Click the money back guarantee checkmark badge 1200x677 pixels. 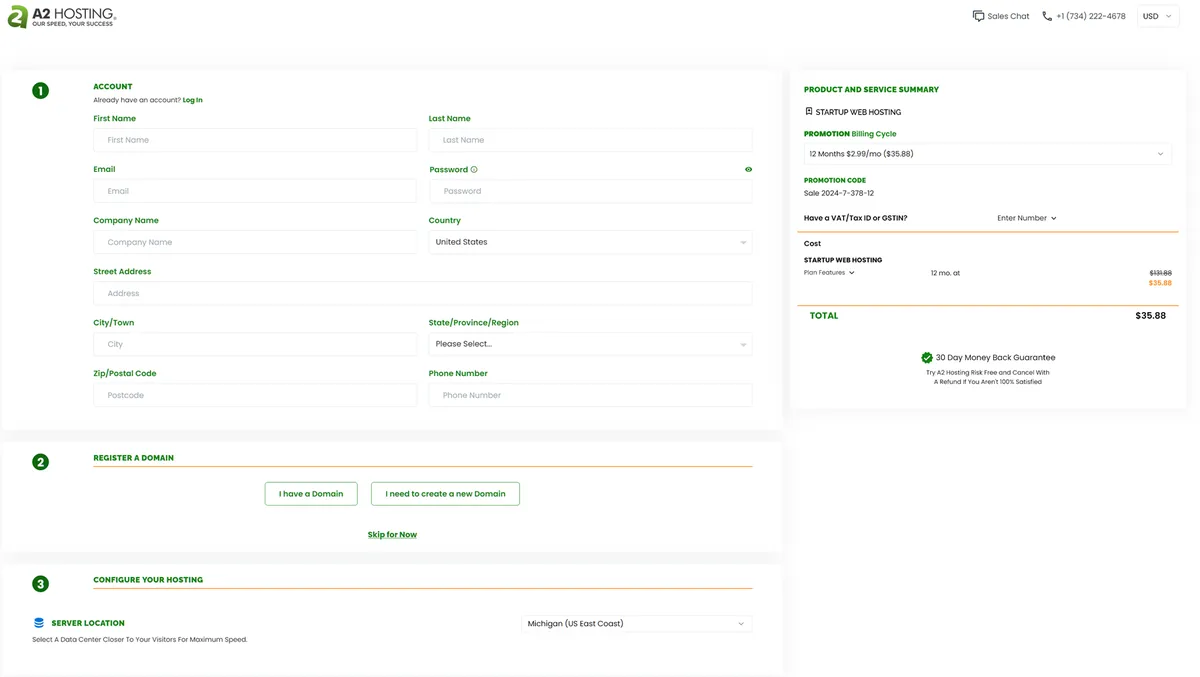point(927,357)
